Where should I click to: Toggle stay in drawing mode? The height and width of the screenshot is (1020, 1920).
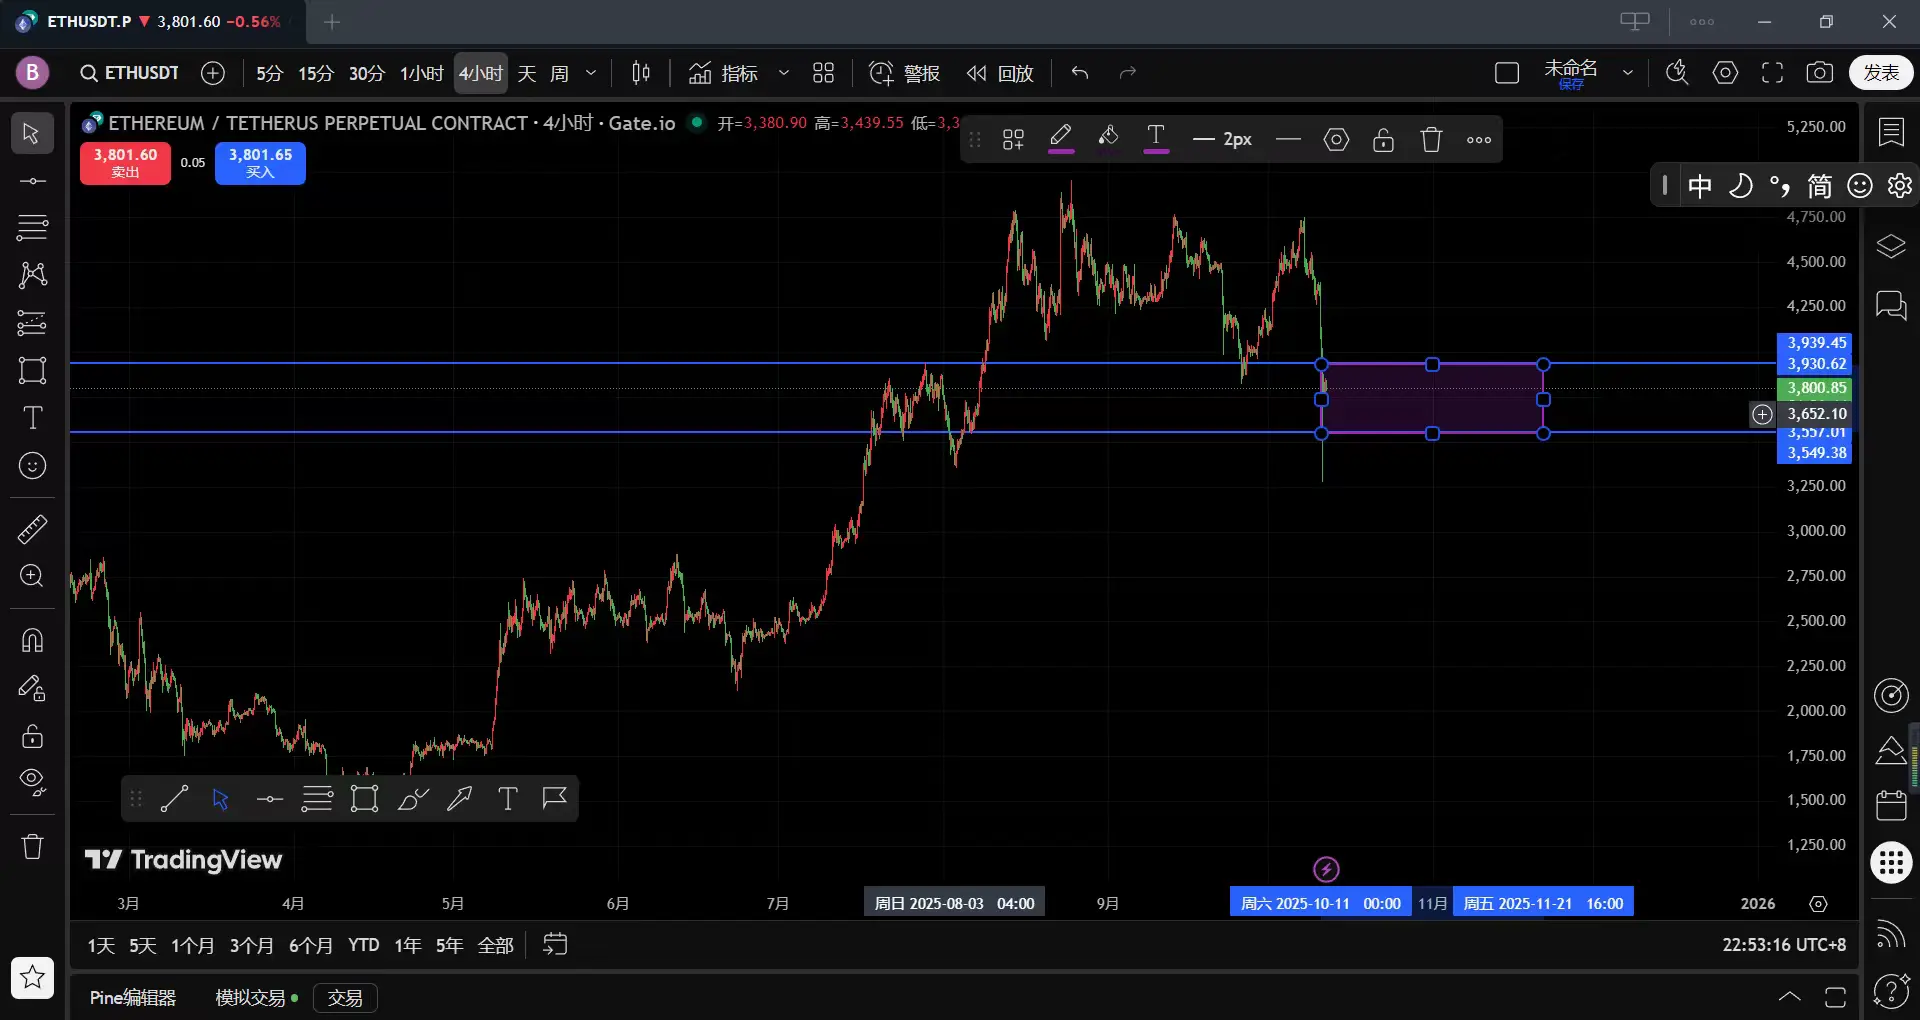32,688
